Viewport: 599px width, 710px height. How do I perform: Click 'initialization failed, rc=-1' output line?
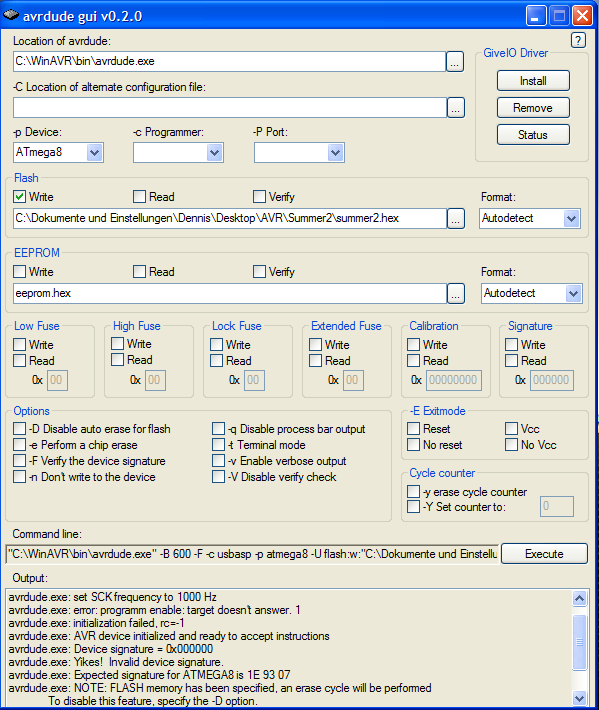coord(96,623)
